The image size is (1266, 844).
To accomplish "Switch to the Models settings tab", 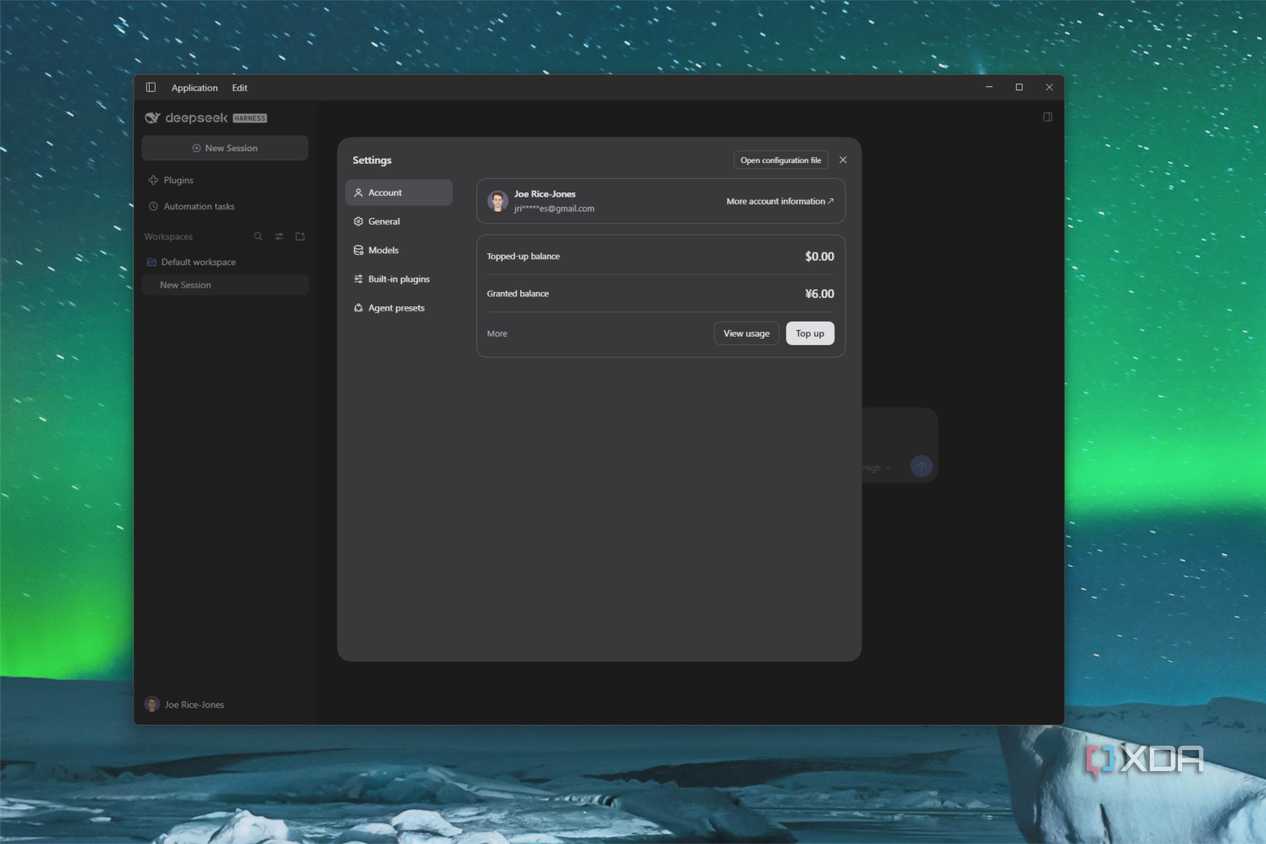I will (x=399, y=250).
